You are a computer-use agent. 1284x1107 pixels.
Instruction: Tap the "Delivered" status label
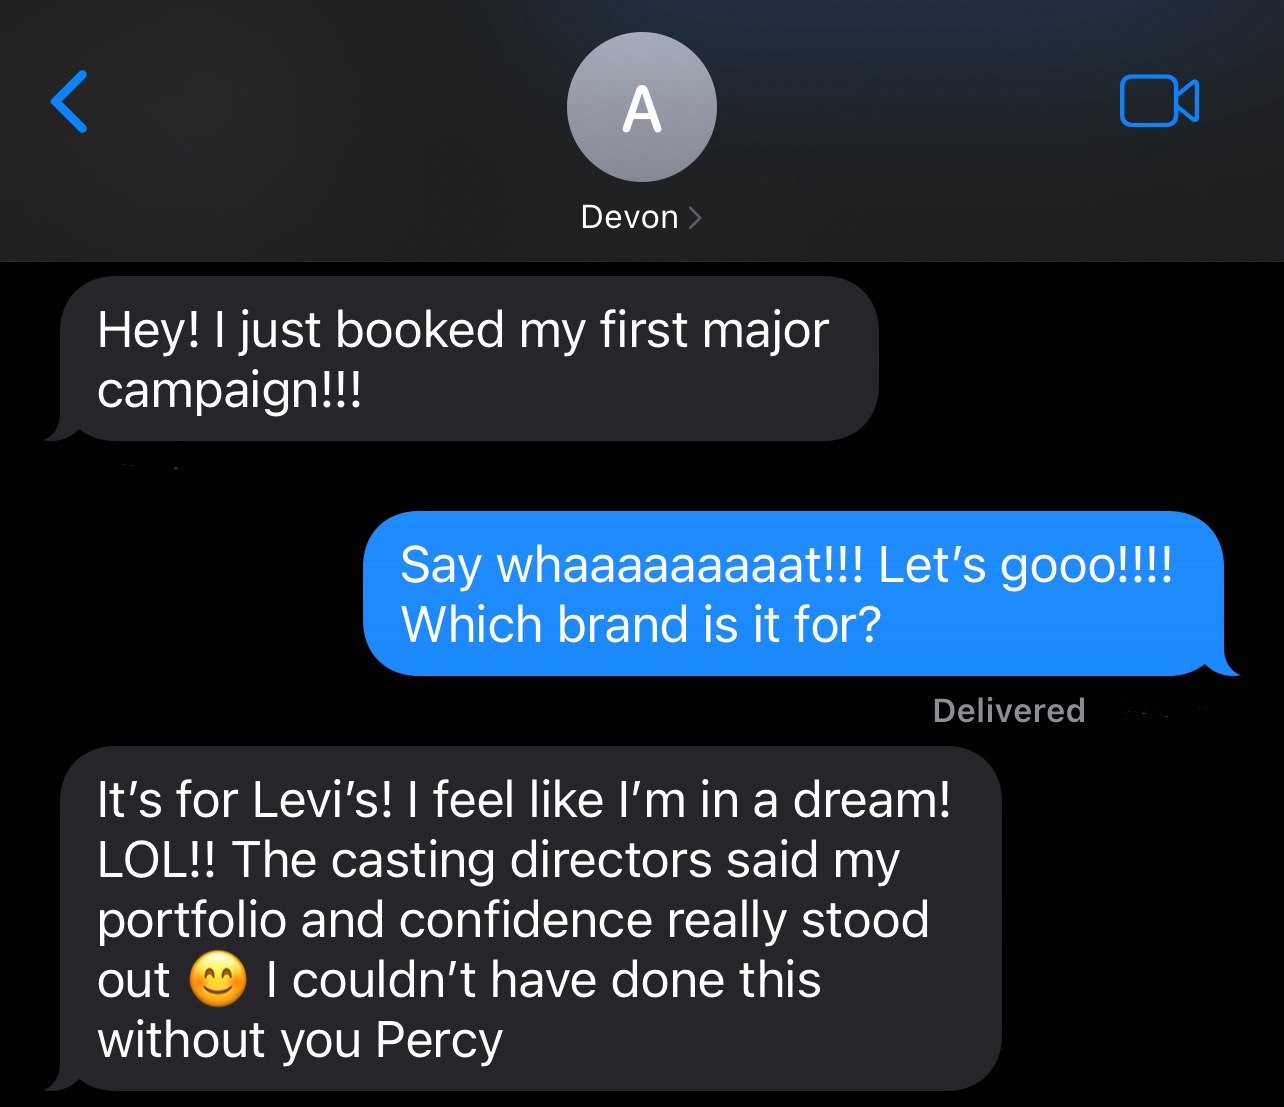pyautogui.click(x=1009, y=710)
